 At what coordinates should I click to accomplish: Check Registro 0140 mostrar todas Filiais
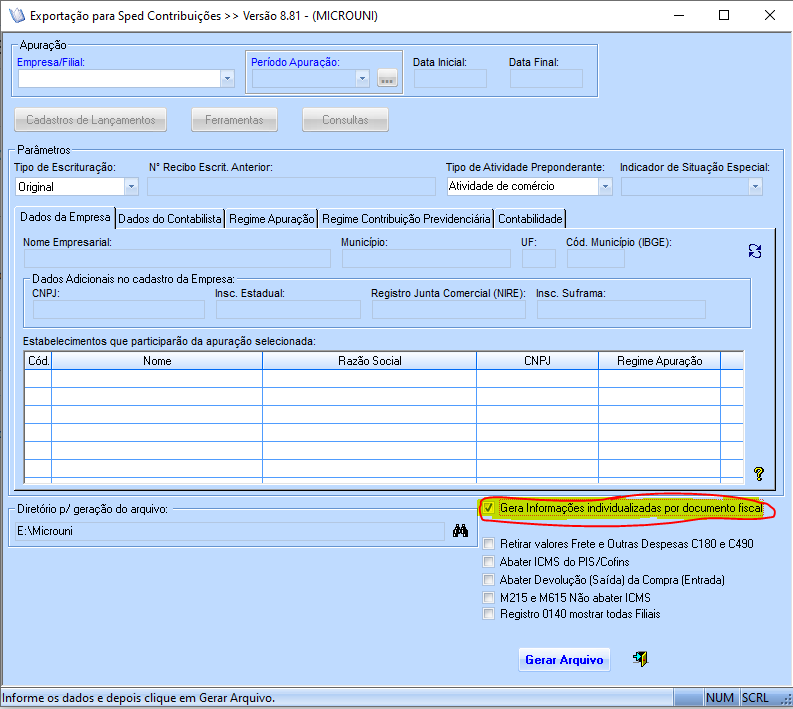(488, 614)
